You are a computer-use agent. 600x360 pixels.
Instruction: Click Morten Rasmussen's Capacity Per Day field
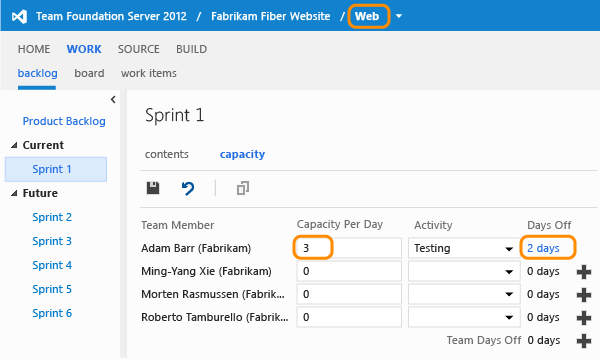coord(349,294)
